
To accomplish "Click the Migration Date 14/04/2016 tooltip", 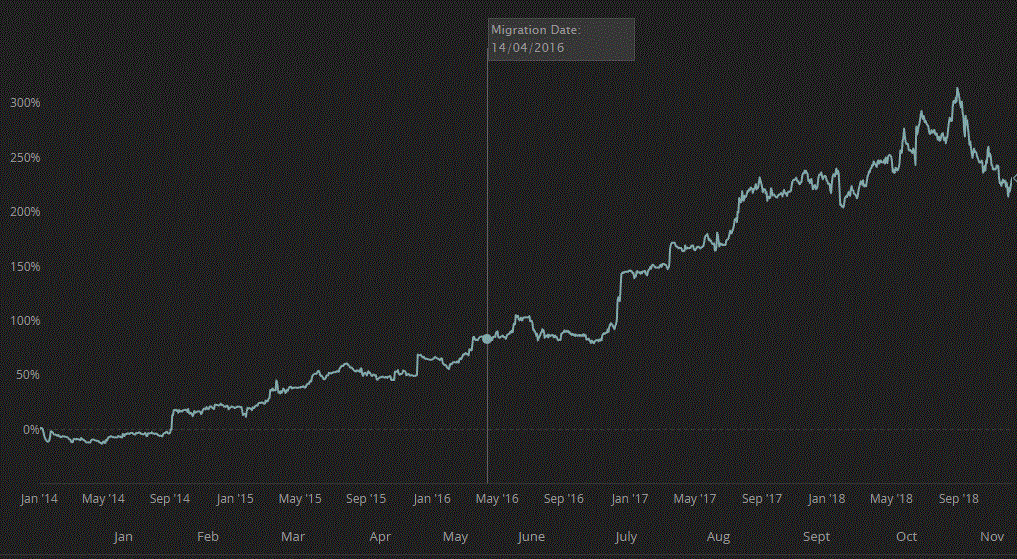I will pyautogui.click(x=561, y=39).
